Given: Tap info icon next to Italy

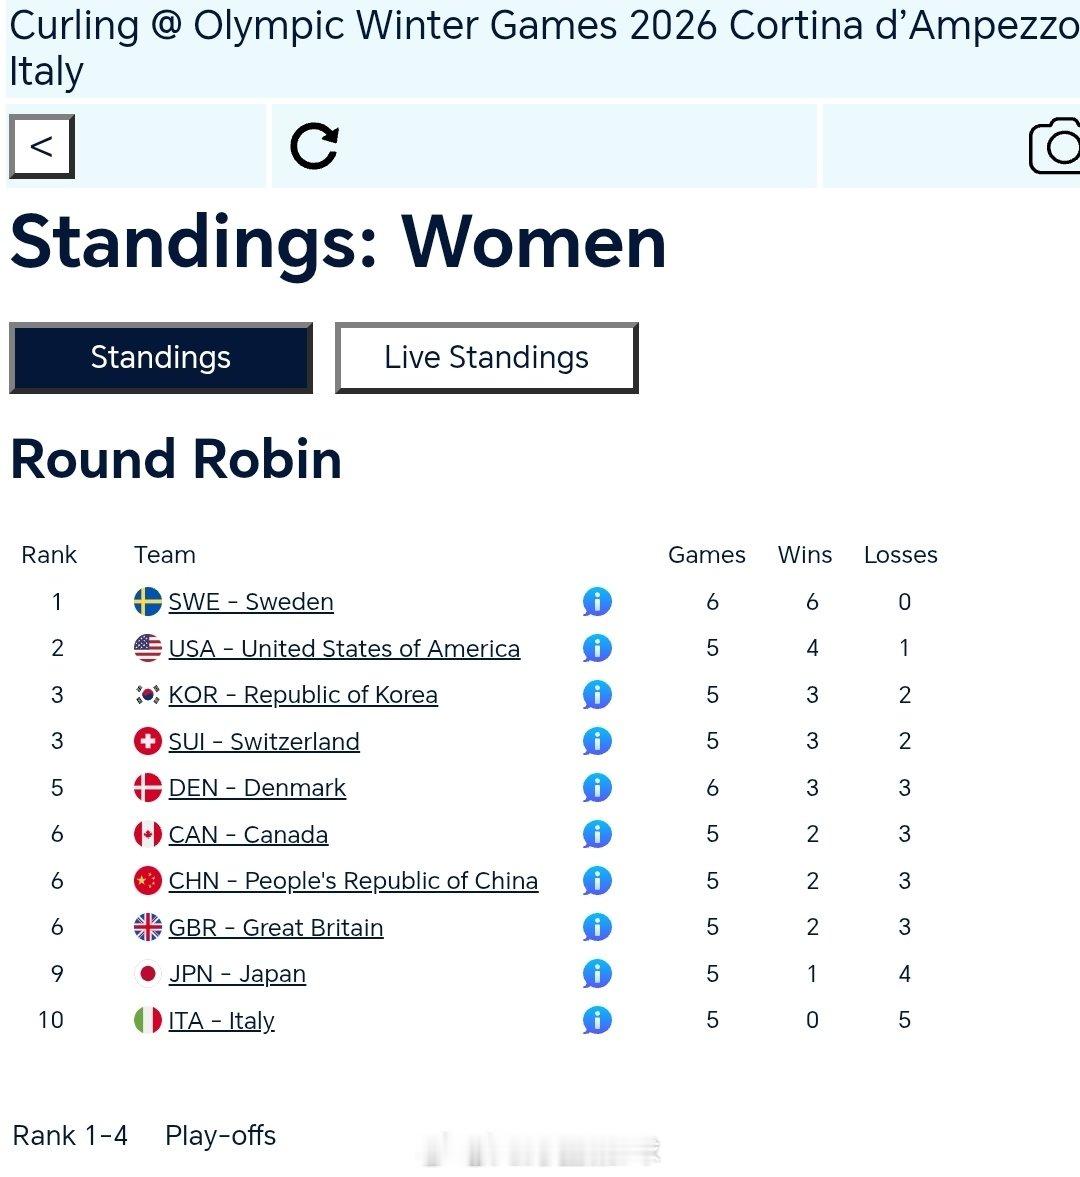Looking at the screenshot, I should [x=597, y=1020].
